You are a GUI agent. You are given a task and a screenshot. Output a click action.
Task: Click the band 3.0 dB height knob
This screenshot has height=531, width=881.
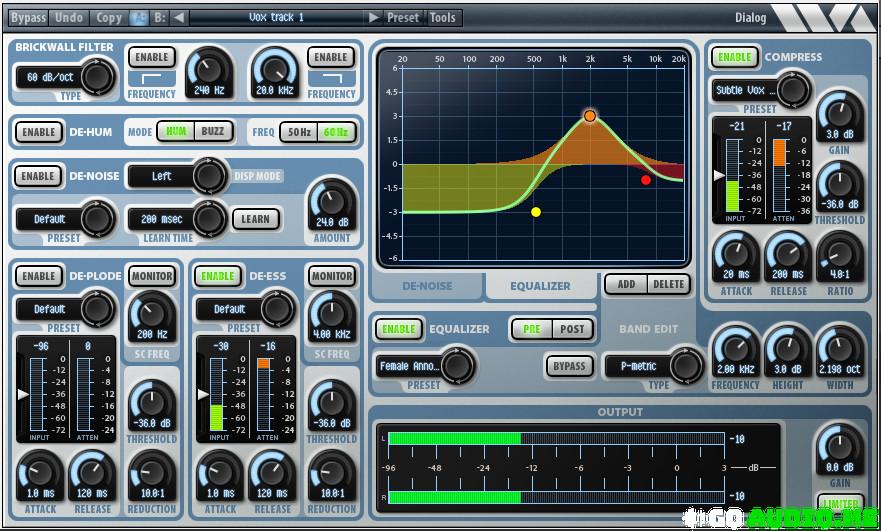coord(787,348)
